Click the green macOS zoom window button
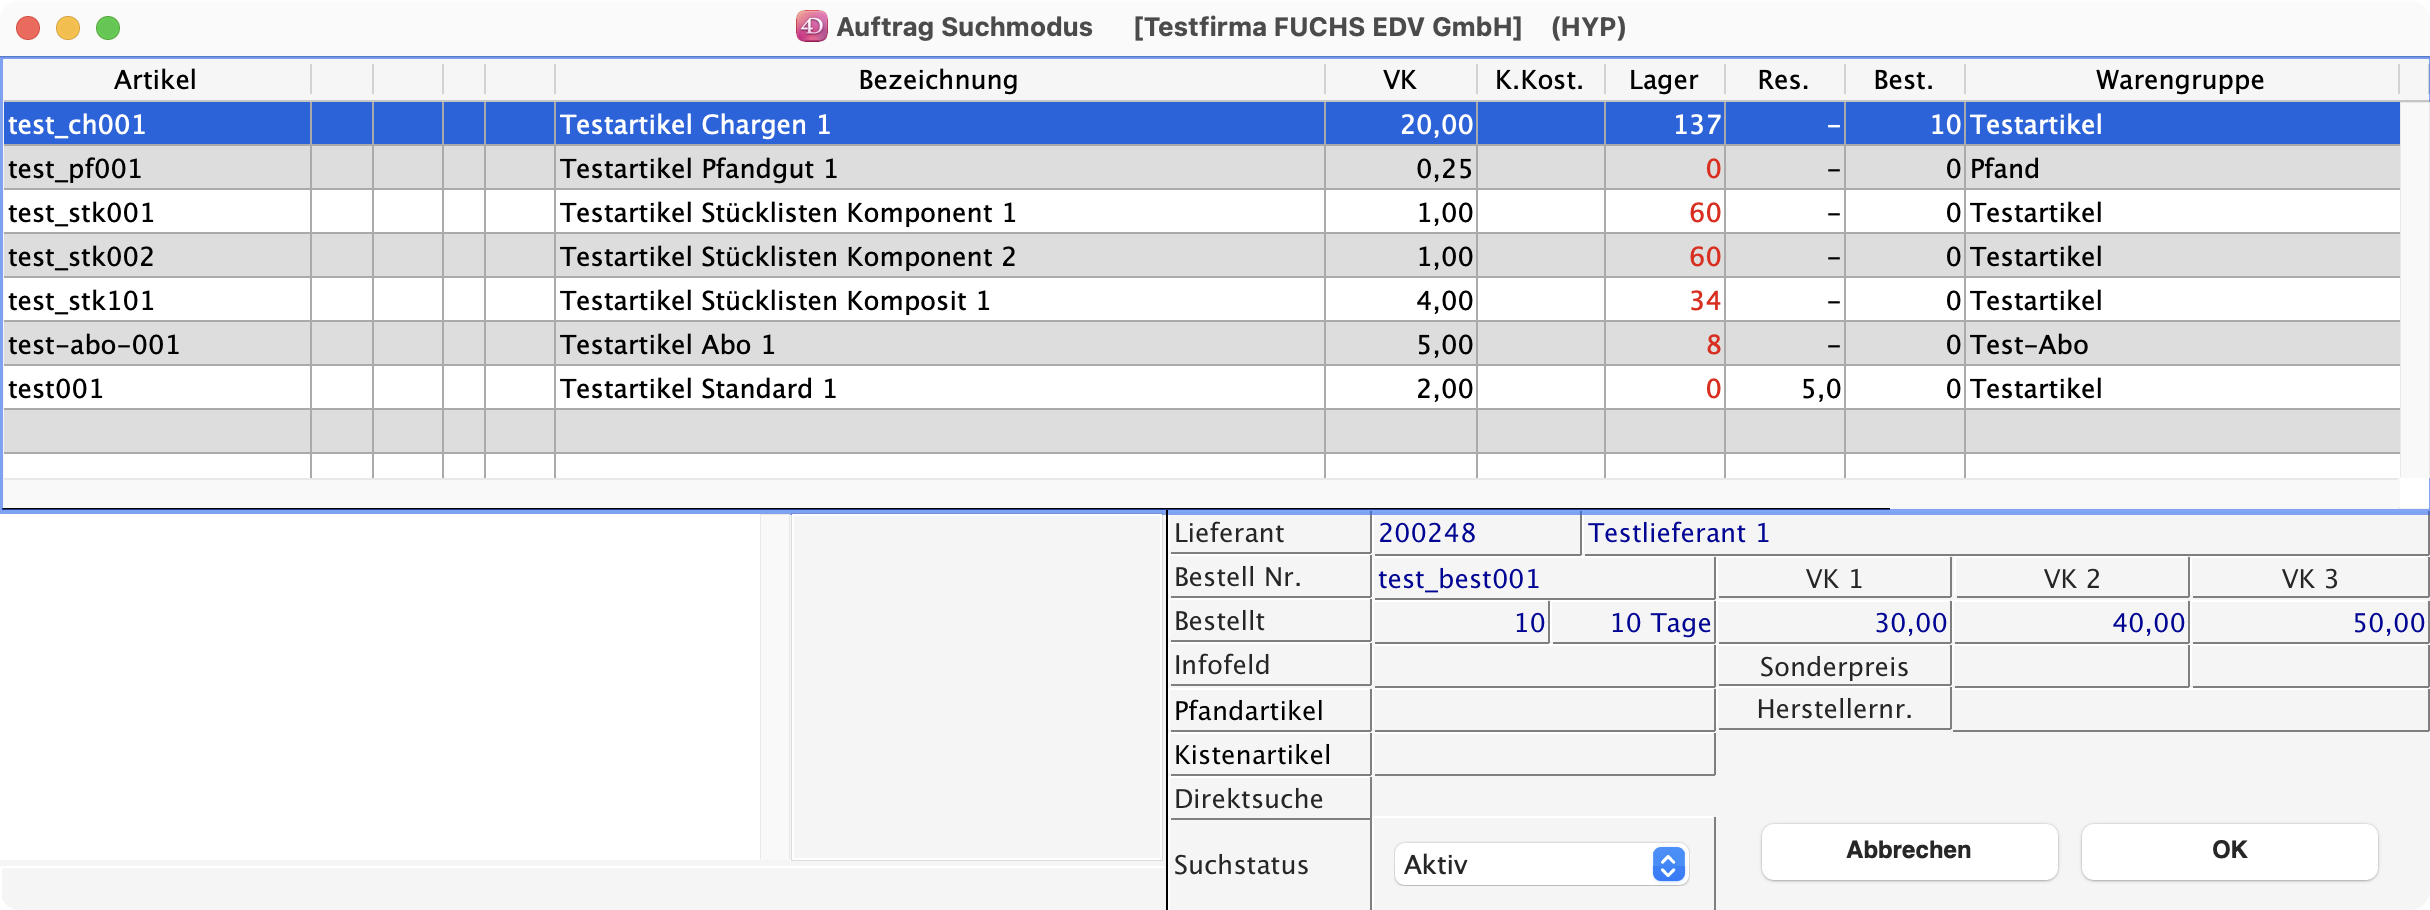Viewport: 2430px width, 910px height. 108,28
